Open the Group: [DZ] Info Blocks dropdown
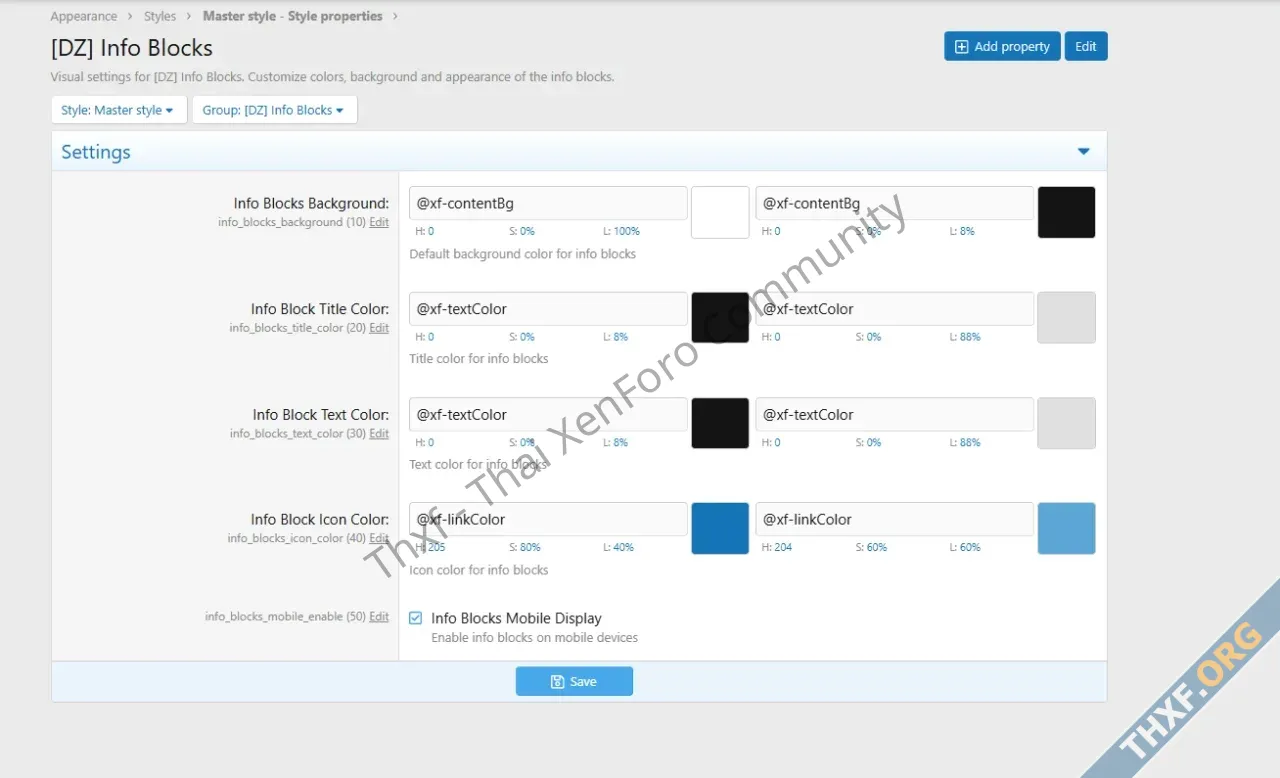 (273, 110)
